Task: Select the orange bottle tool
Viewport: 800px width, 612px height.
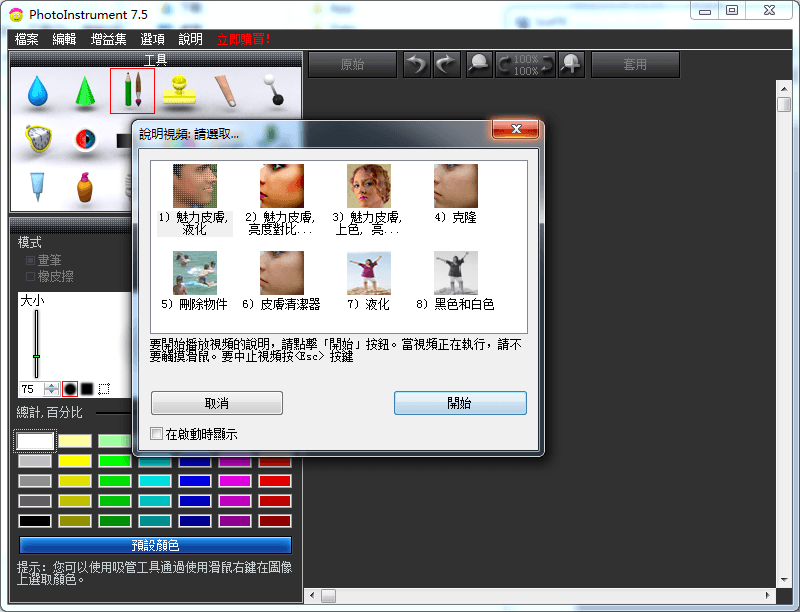Action: point(85,187)
